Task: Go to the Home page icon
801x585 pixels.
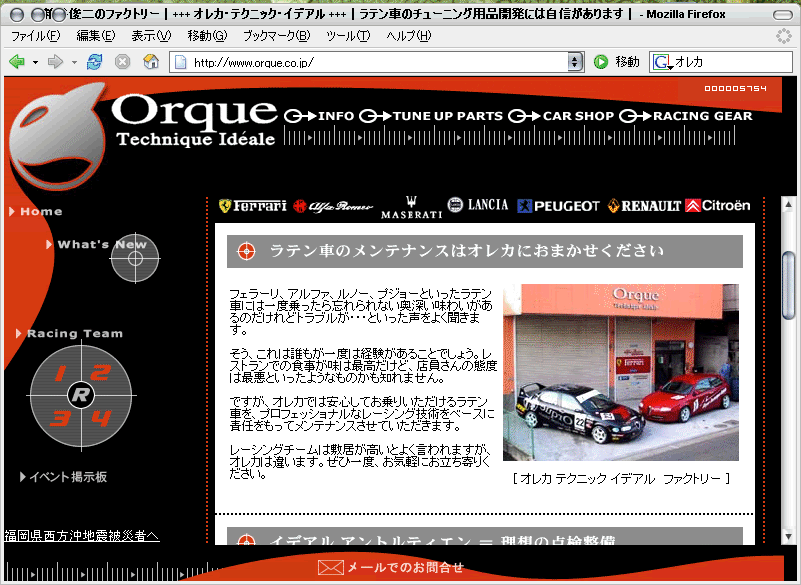Action: point(151,62)
